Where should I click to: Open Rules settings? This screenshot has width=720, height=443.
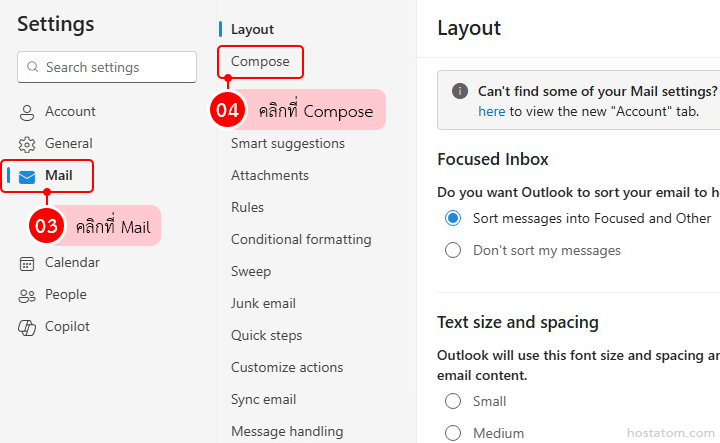click(x=247, y=207)
